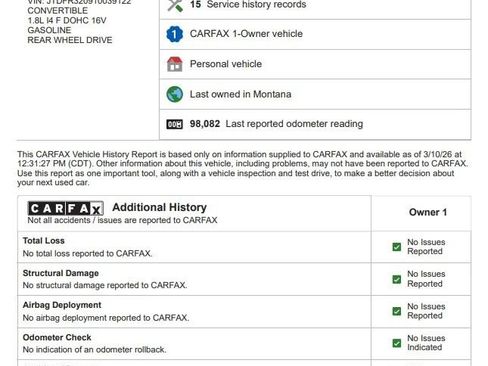Screen dimensions: 488x366
Task: Click the CARFAX report disclaimer paragraph
Action: click(243, 168)
